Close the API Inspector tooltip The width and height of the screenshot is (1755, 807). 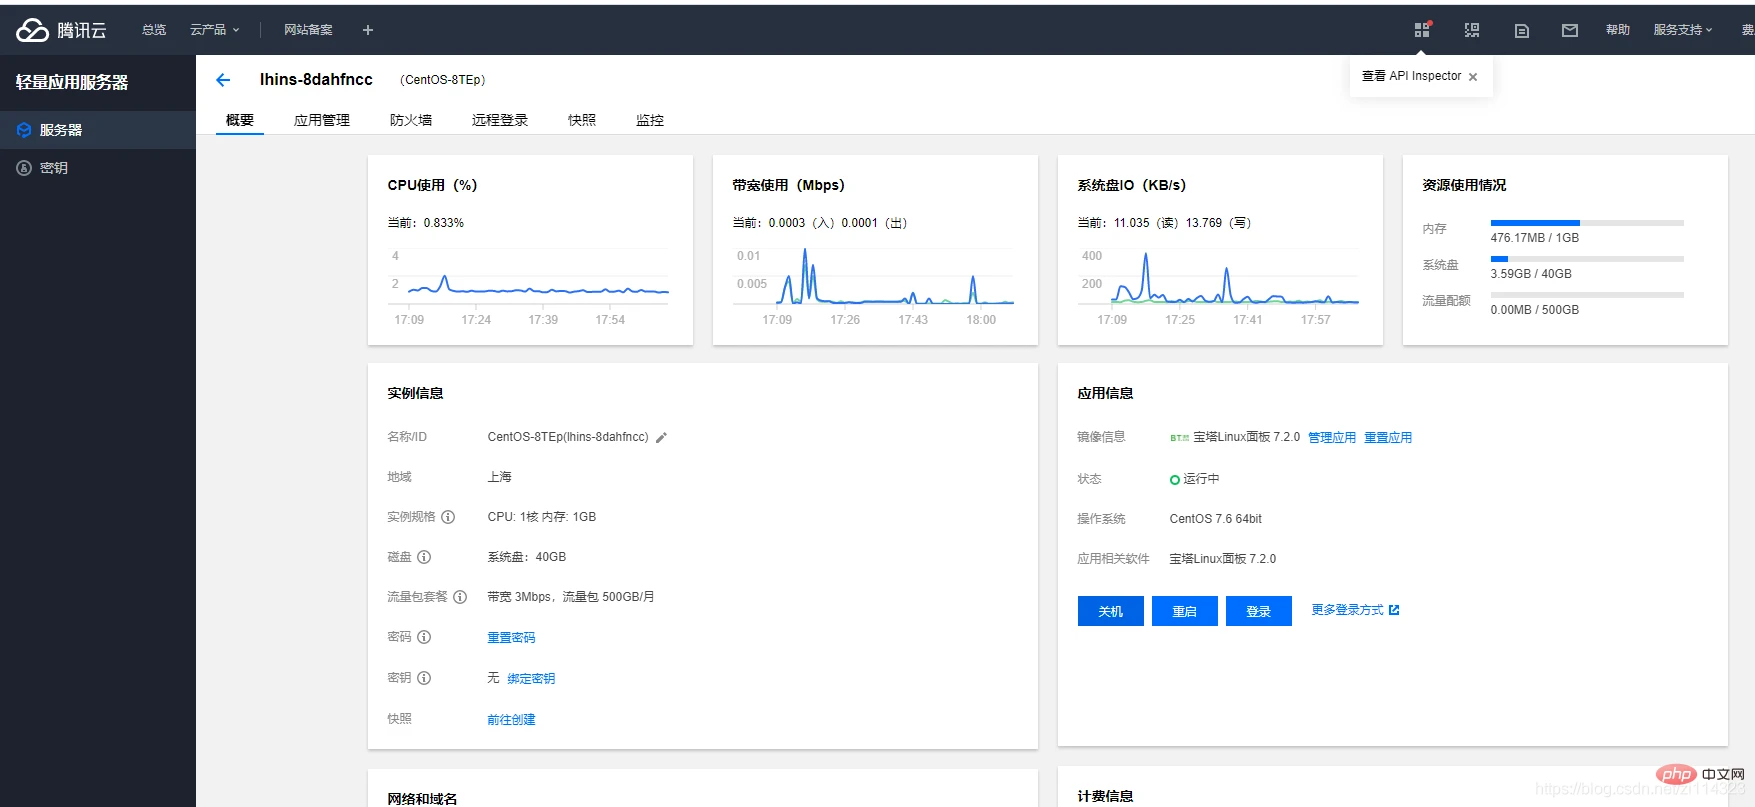coord(1473,77)
